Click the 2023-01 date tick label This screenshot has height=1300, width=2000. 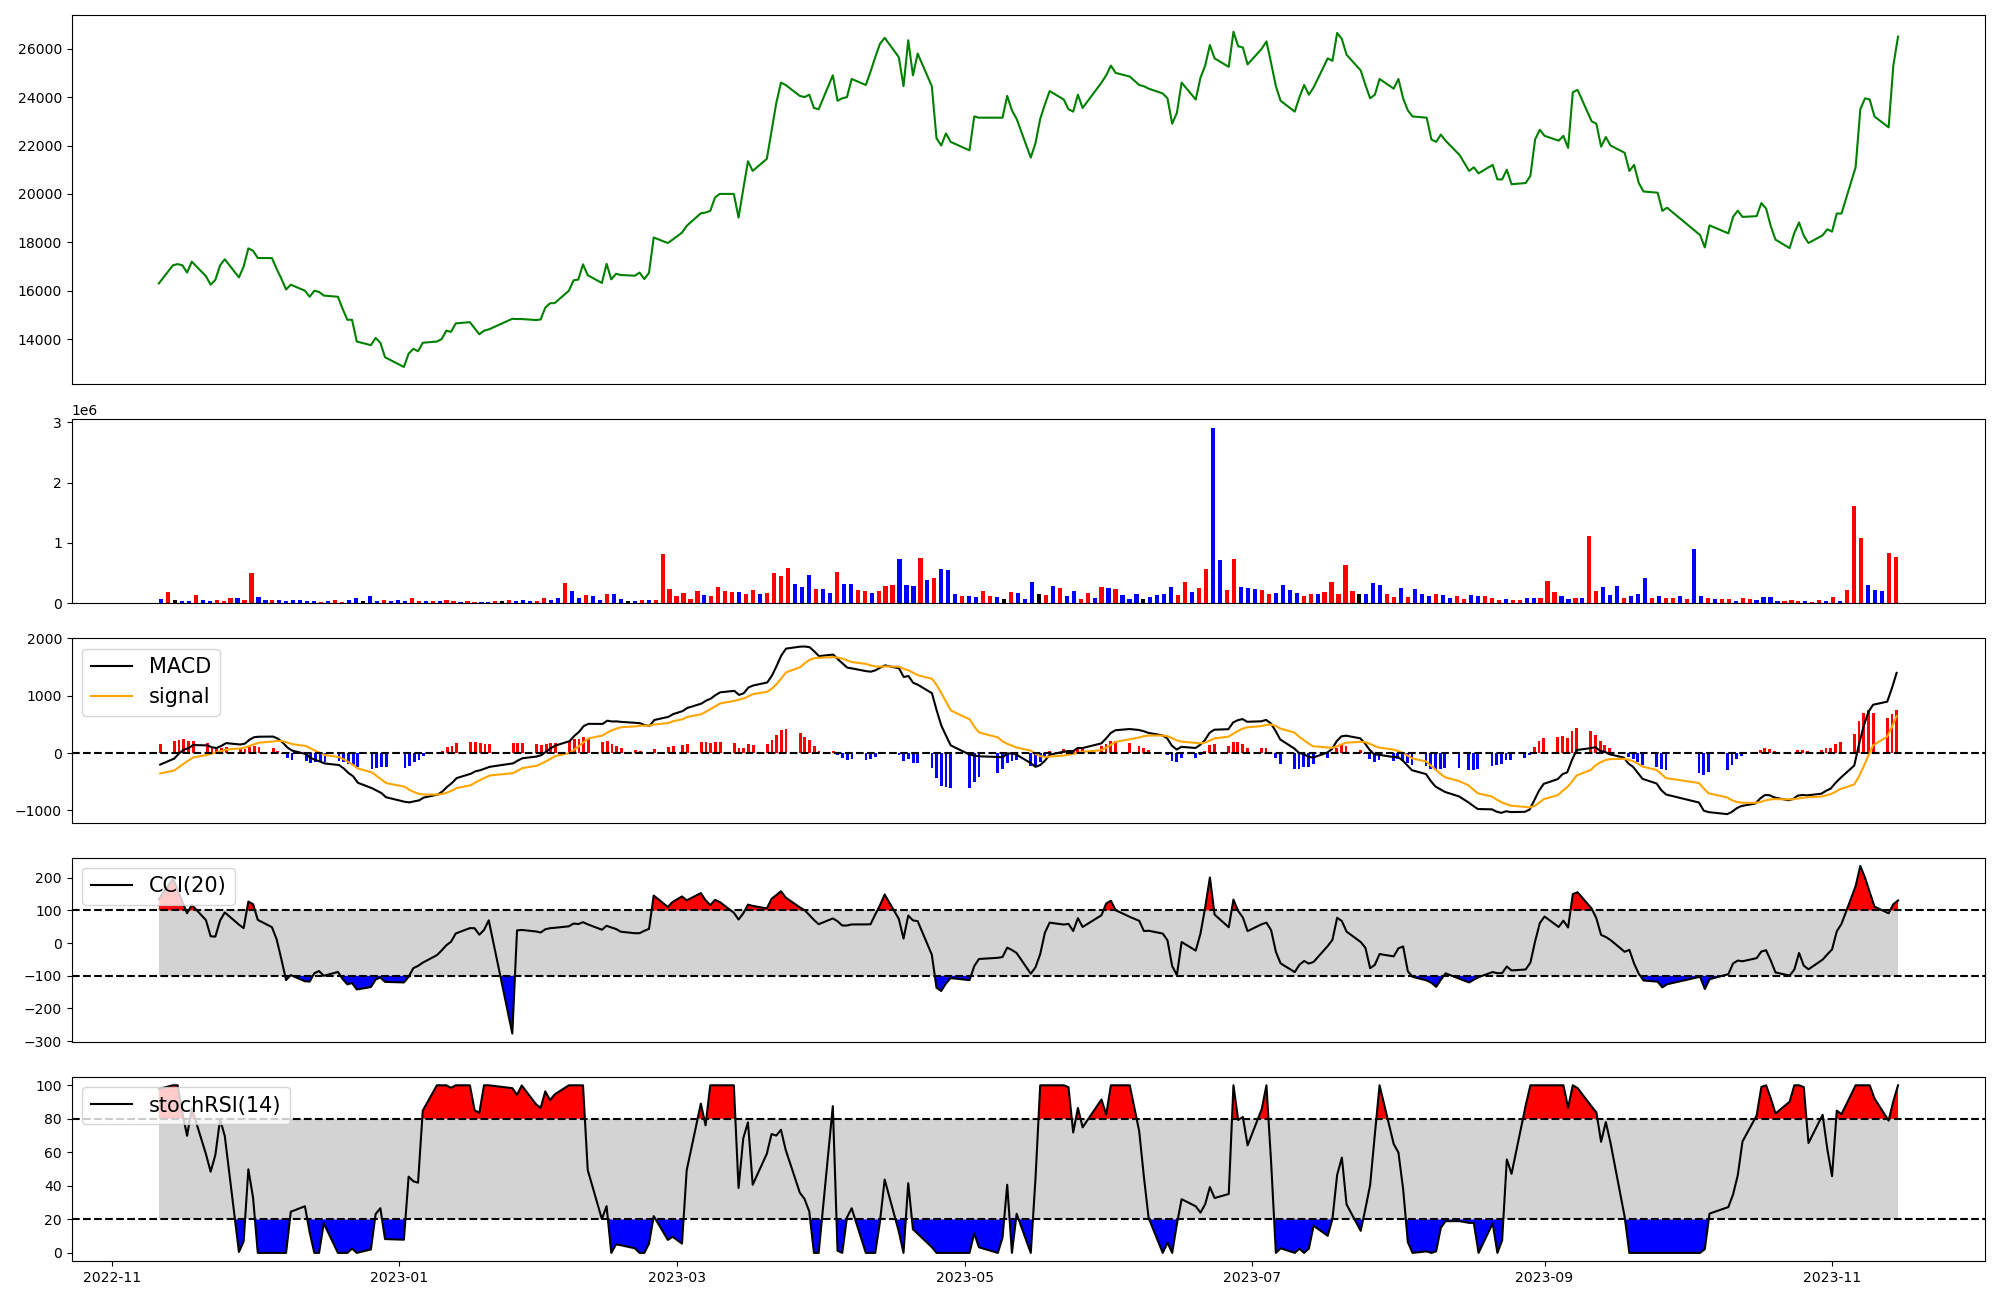click(399, 1277)
